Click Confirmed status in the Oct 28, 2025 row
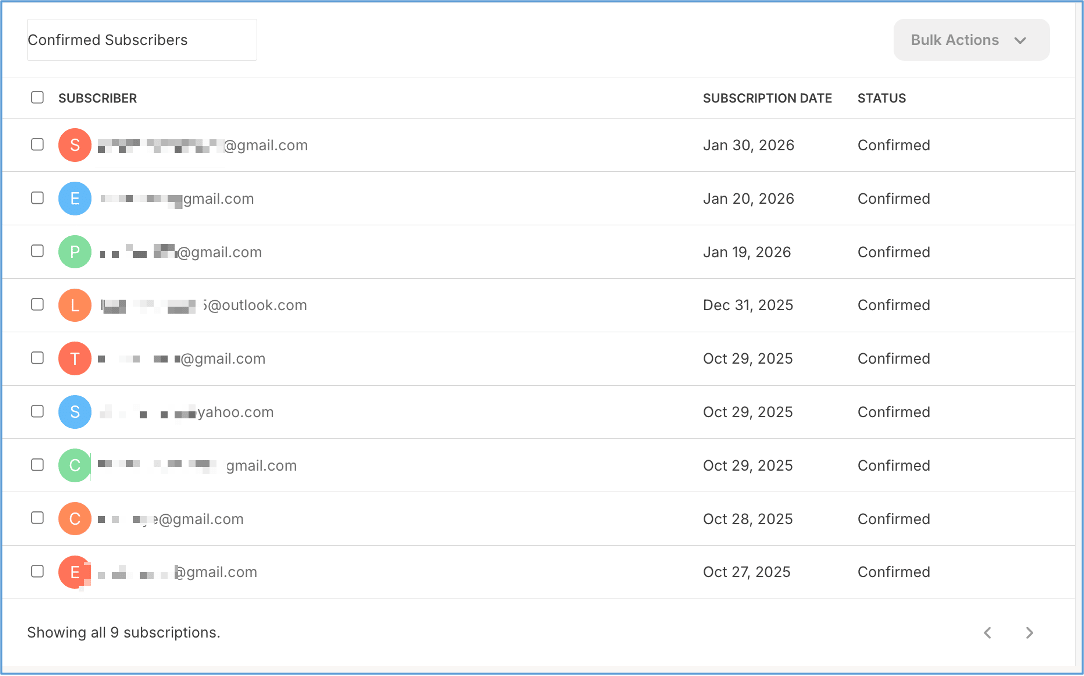This screenshot has width=1084, height=676. pos(893,519)
